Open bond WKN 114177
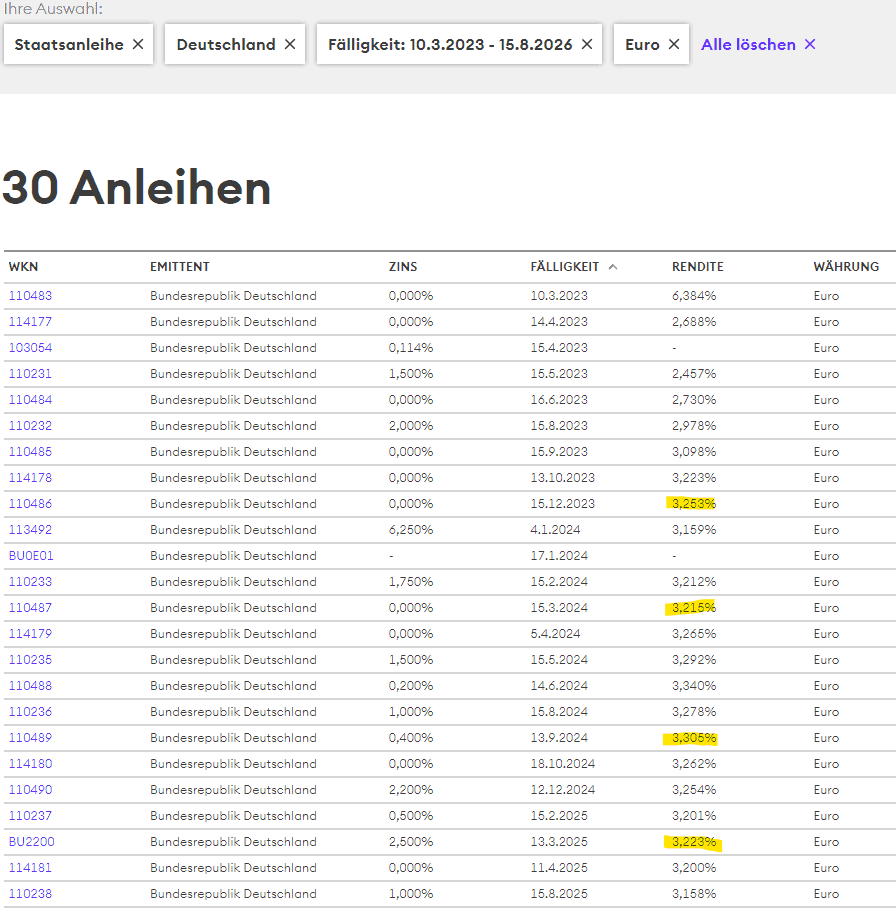 (x=30, y=322)
